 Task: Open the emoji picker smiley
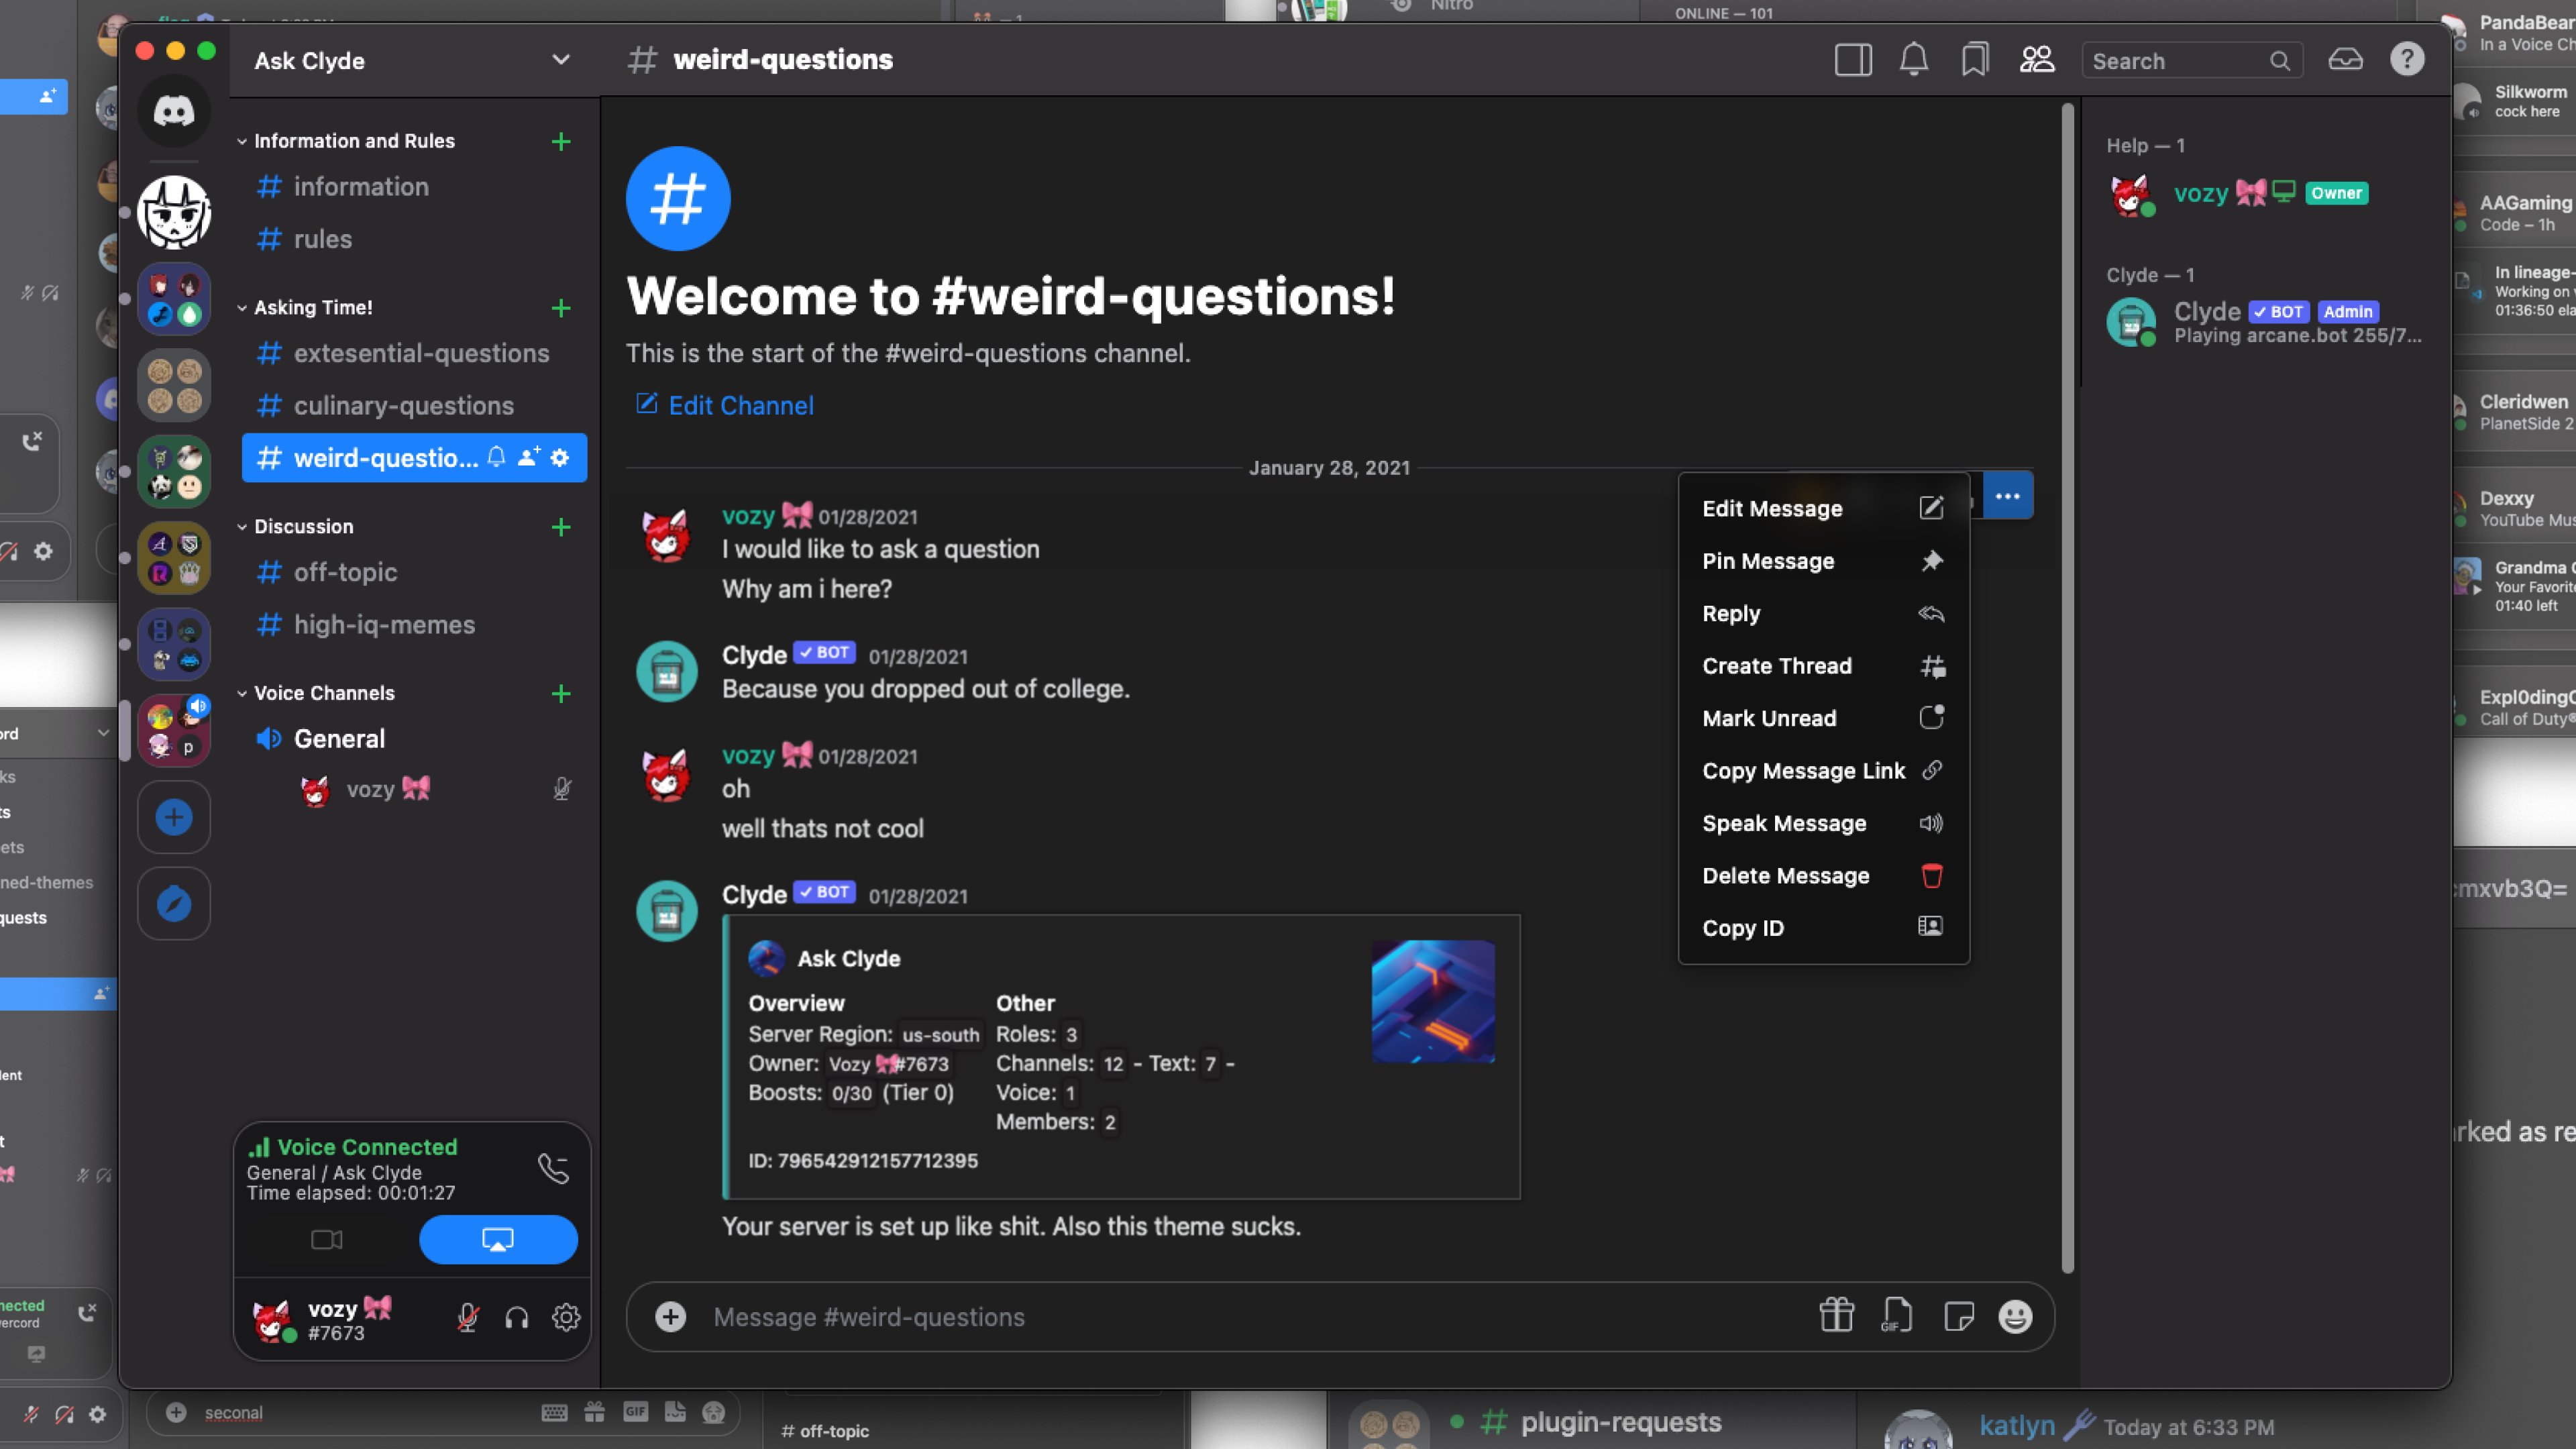[2014, 1316]
